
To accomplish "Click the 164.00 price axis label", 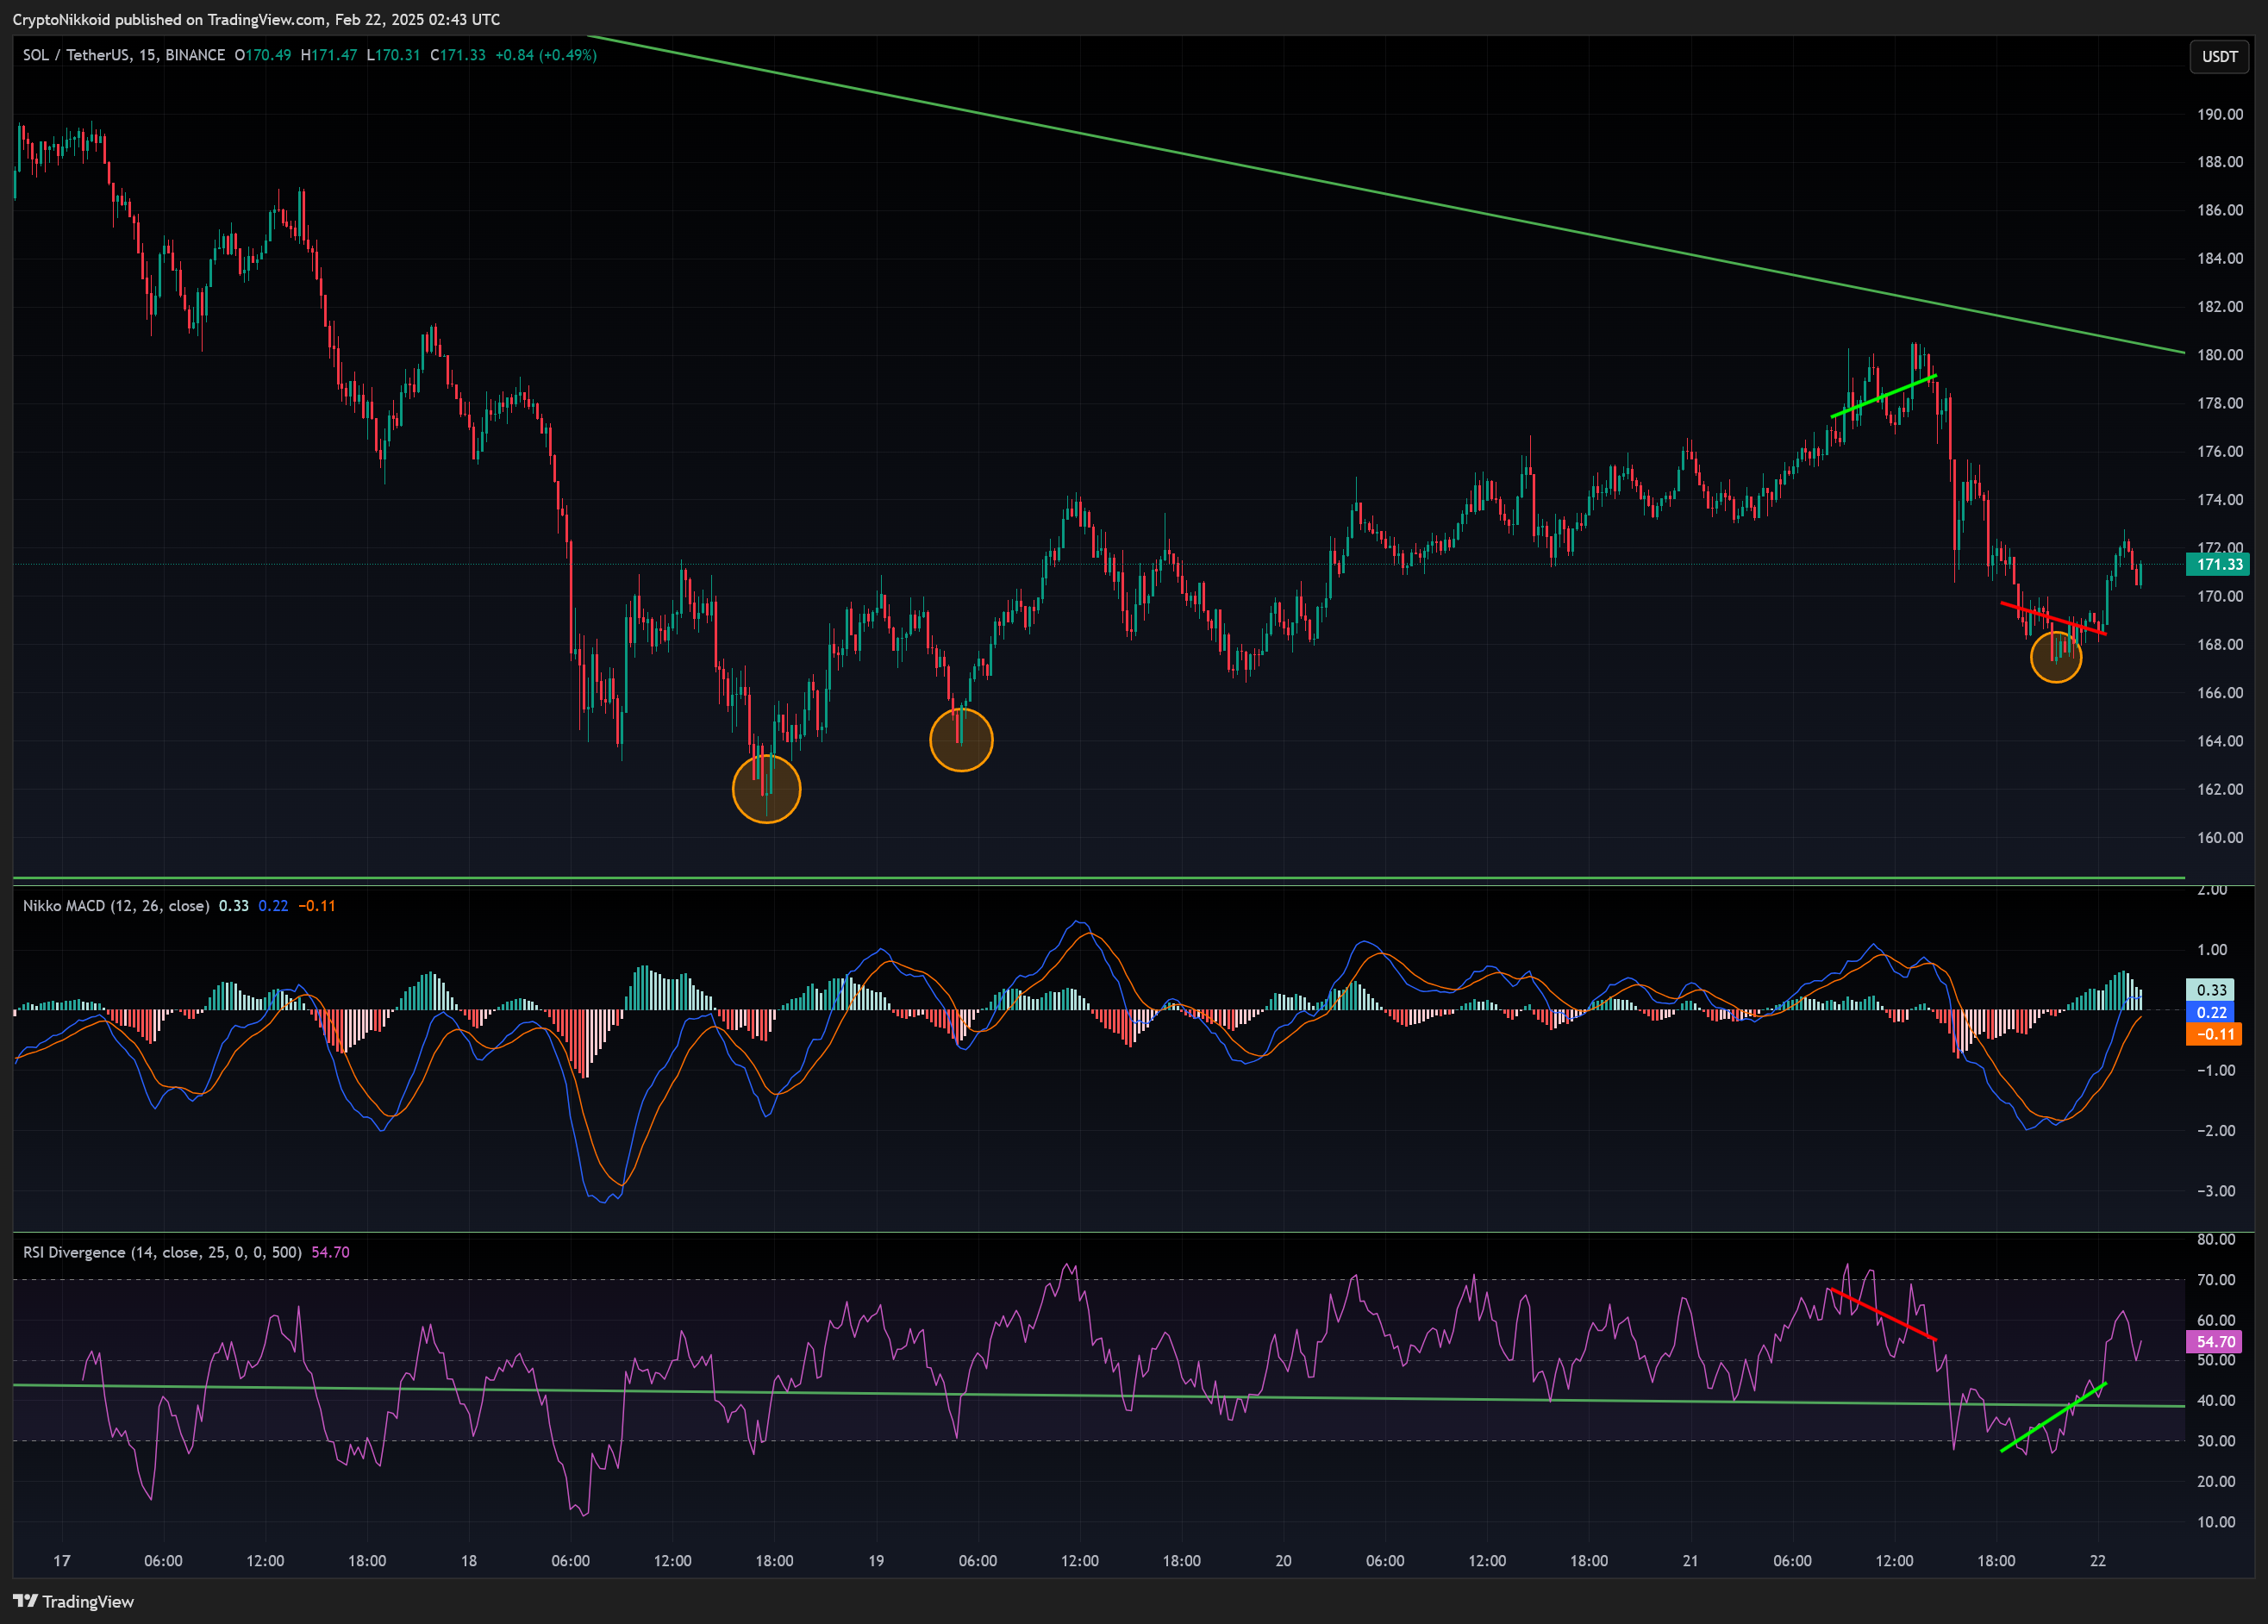I will click(2219, 741).
